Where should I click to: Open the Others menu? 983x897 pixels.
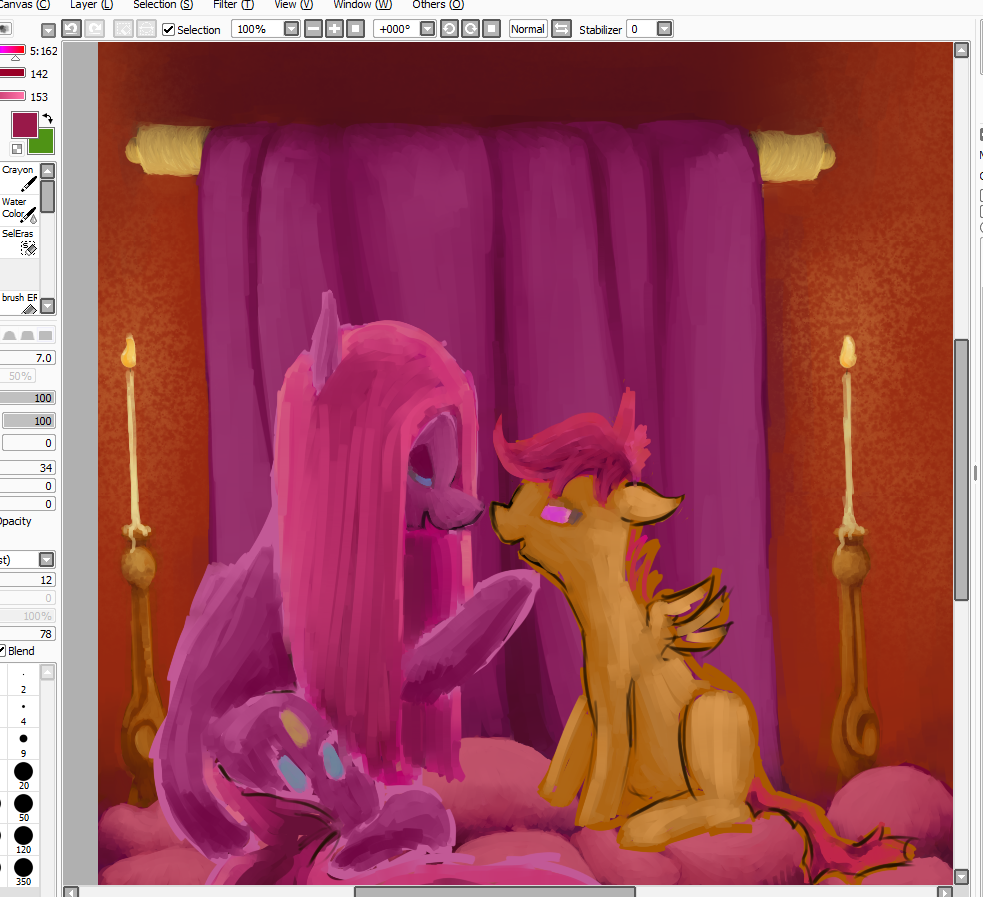coord(438,4)
